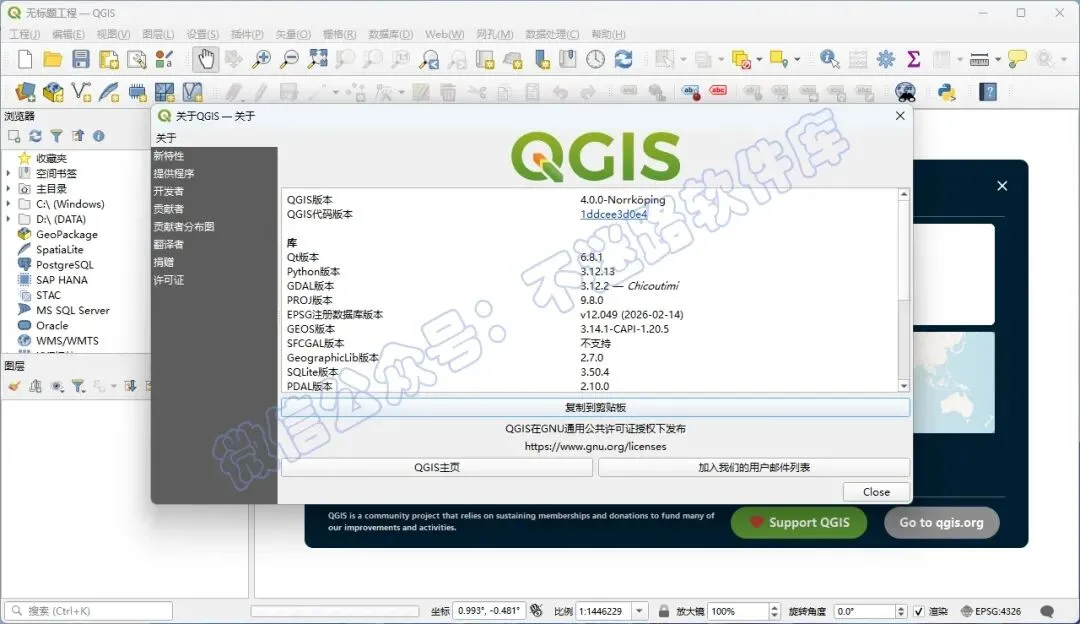This screenshot has width=1080, height=624.
Task: Open the Temporal Controller clock icon
Action: [595, 60]
